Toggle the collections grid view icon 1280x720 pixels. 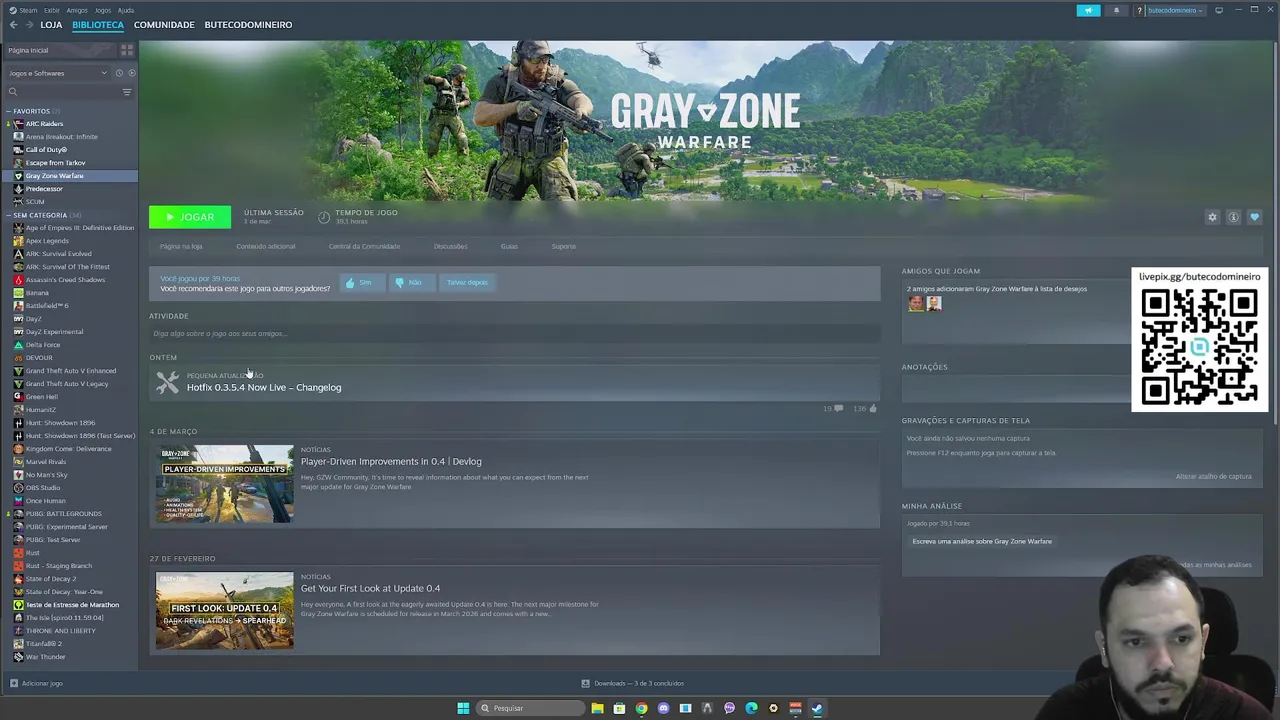click(x=127, y=50)
